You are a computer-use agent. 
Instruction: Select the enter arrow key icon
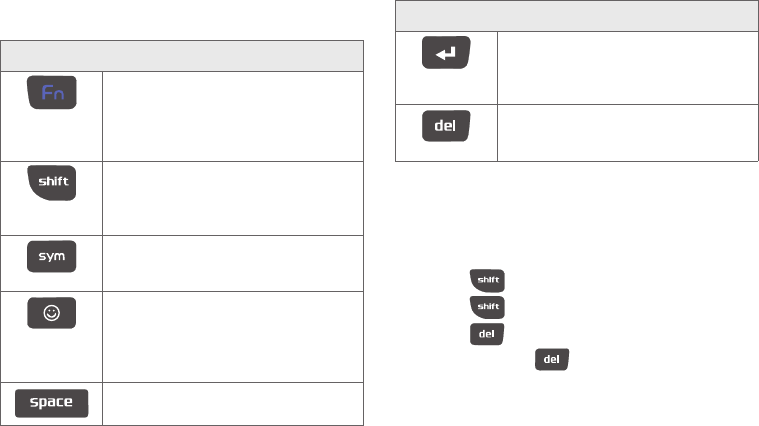446,52
